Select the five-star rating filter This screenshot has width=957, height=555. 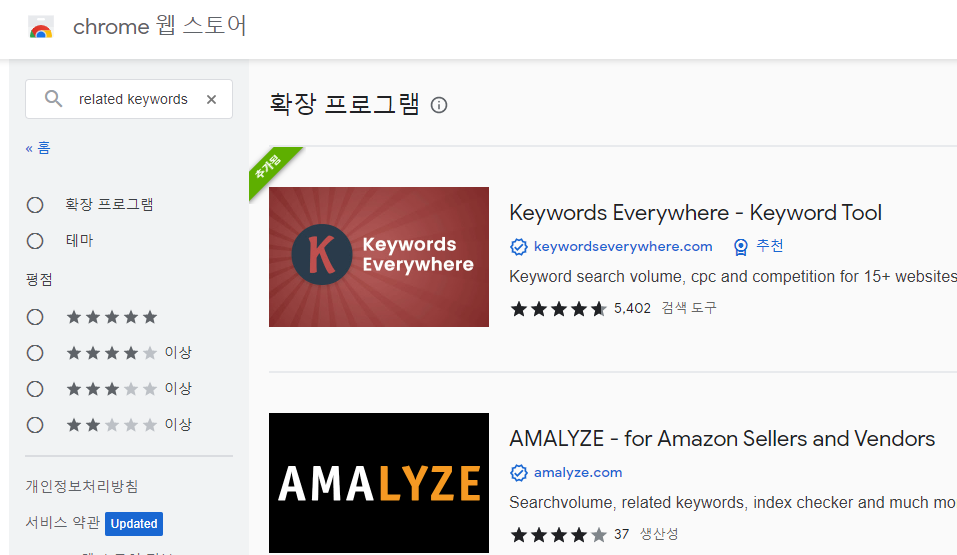35,317
